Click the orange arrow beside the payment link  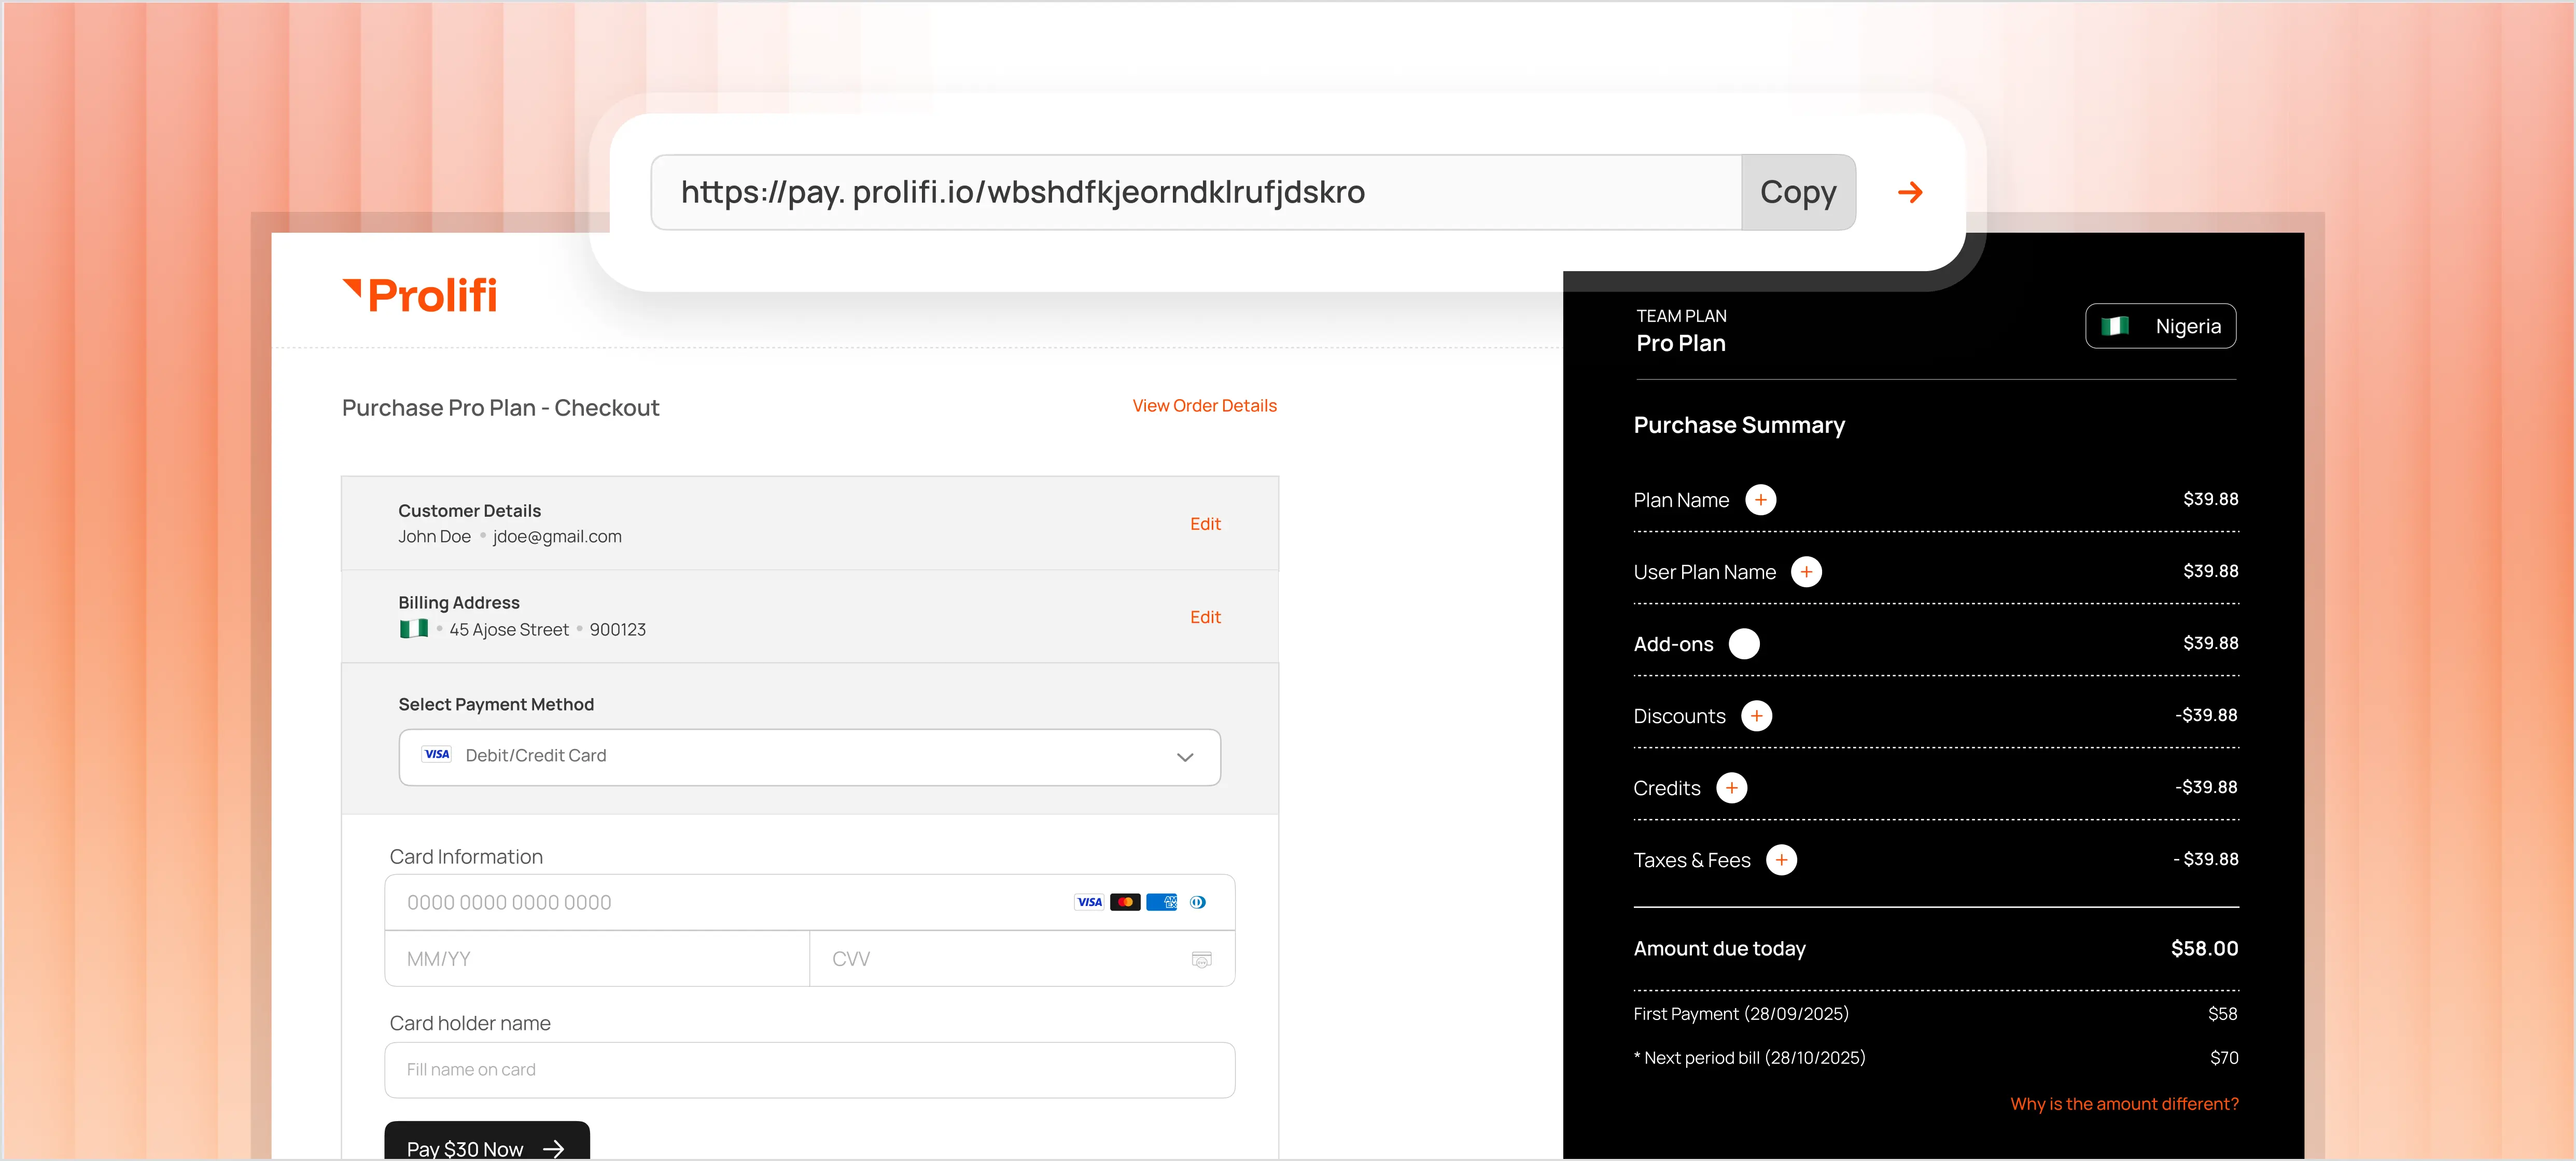(1910, 192)
